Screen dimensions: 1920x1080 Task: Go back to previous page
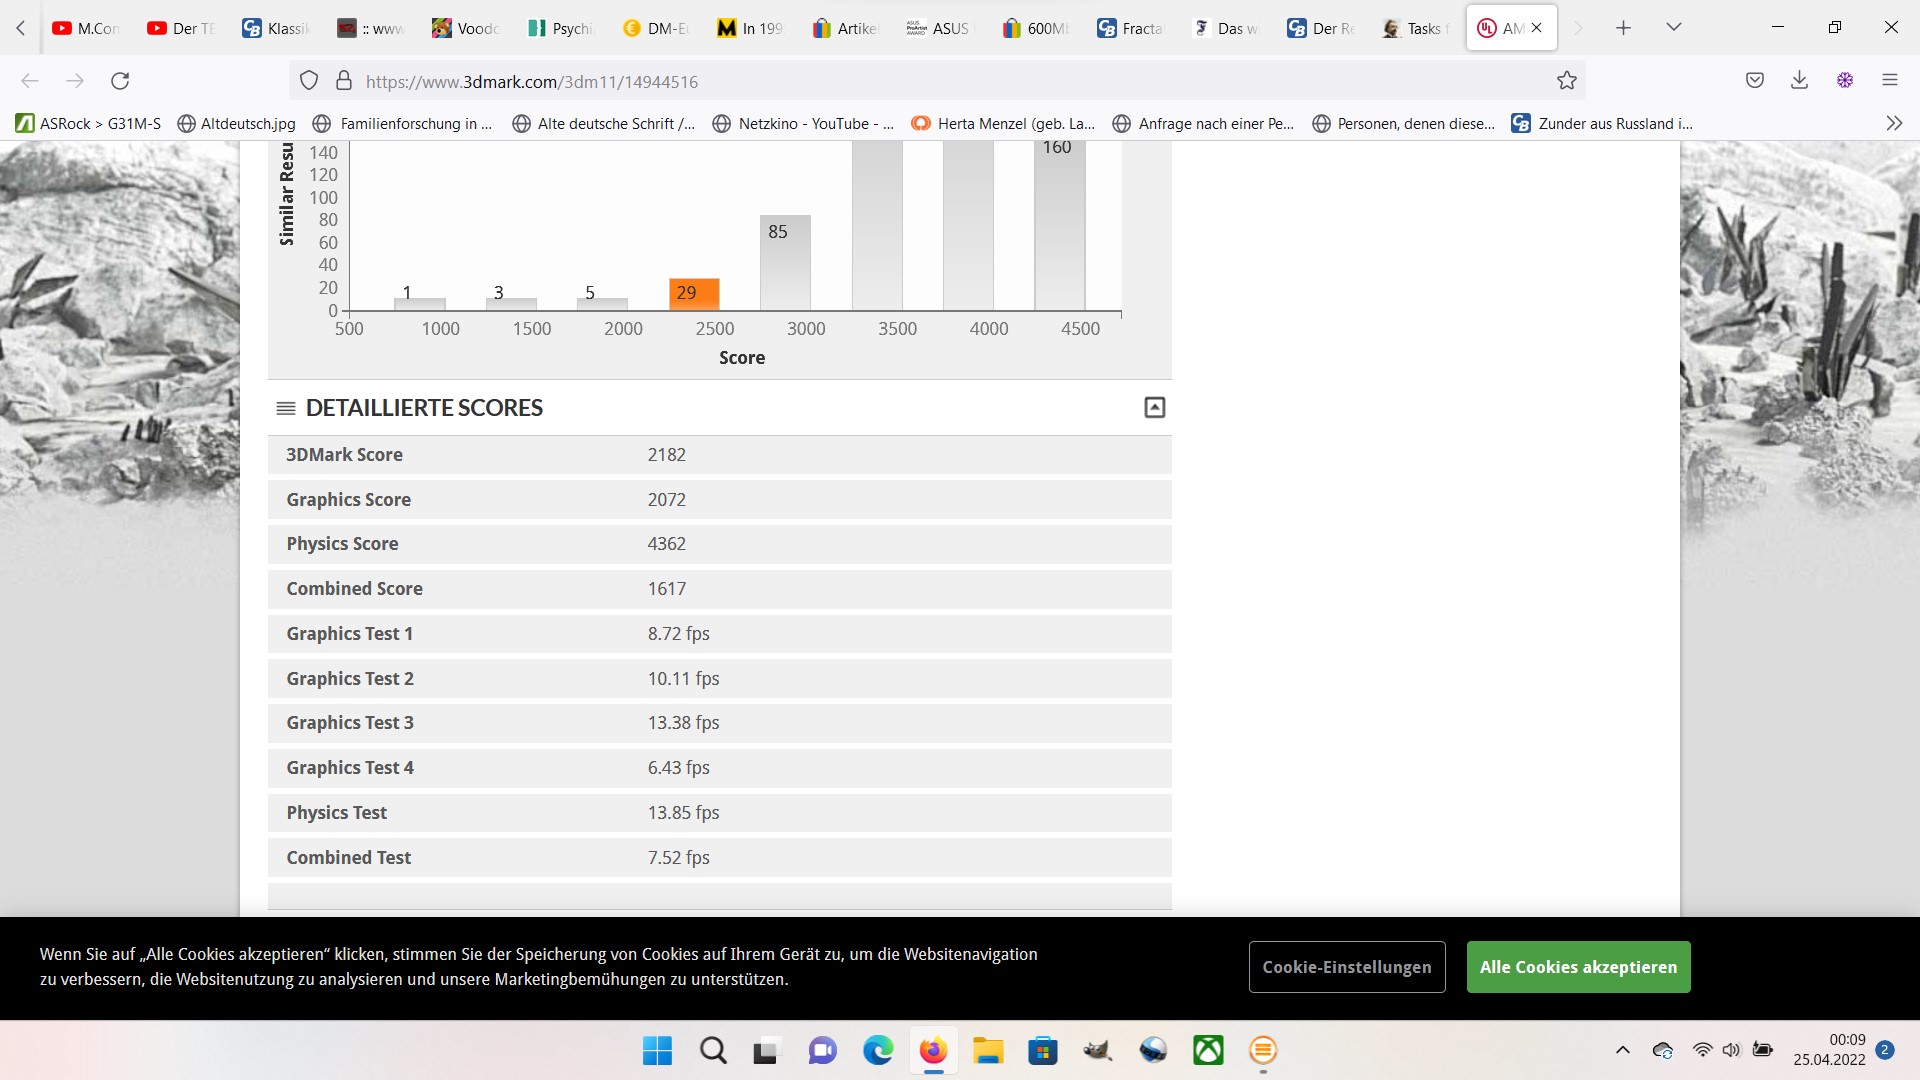coord(30,81)
